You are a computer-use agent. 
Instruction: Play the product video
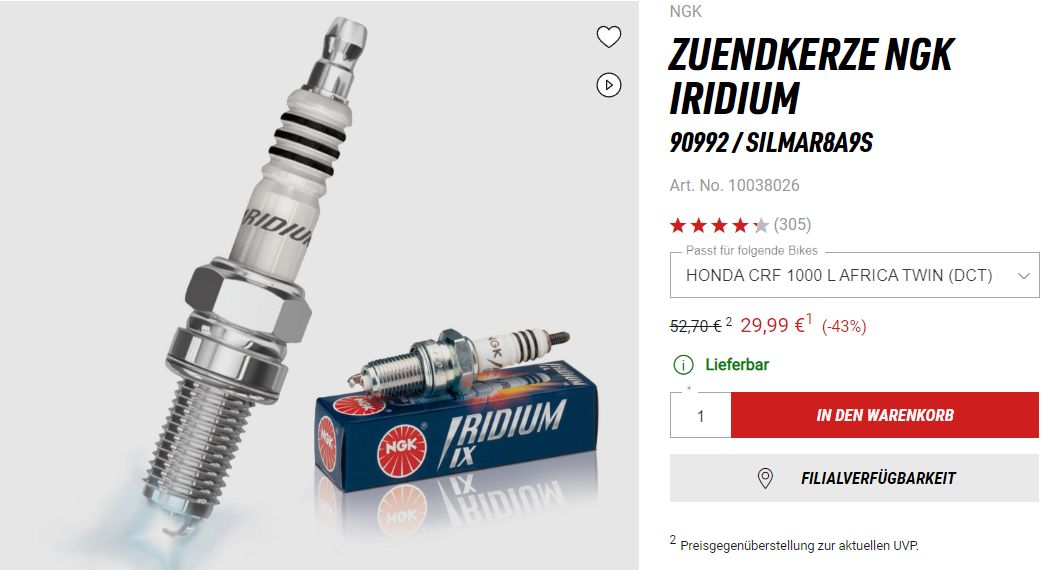pyautogui.click(x=608, y=85)
